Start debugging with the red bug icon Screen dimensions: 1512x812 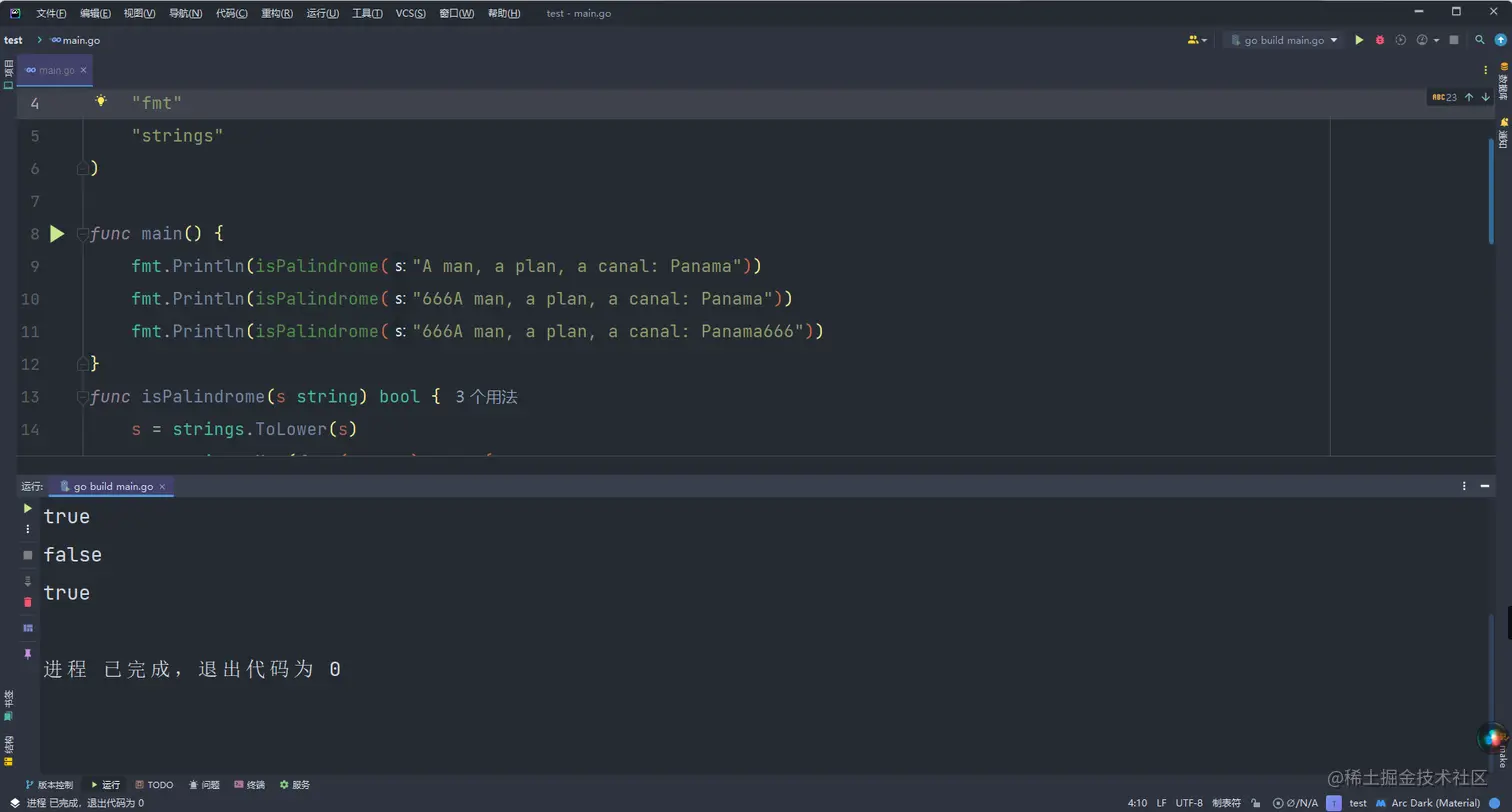(x=1380, y=40)
